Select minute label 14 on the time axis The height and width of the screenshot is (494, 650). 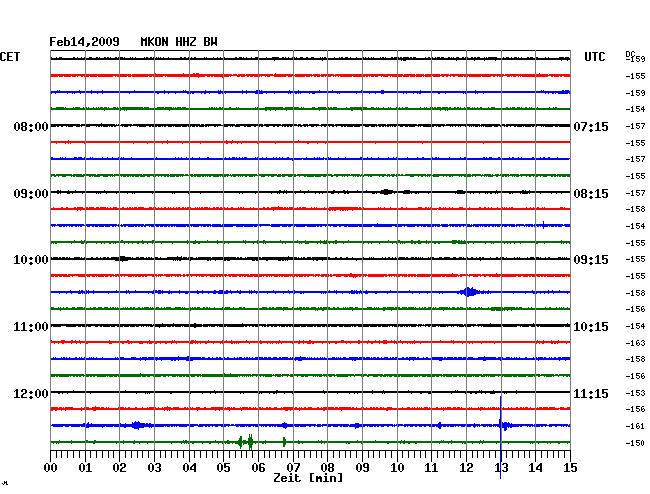(x=535, y=468)
